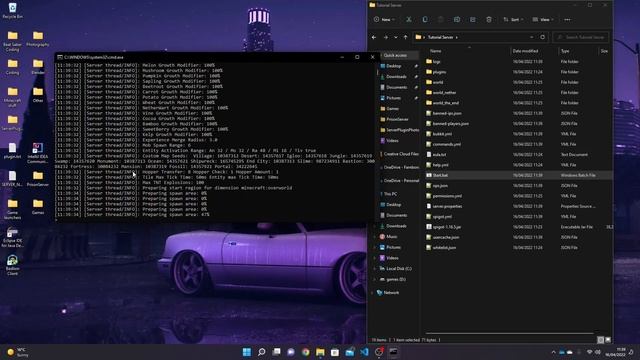Select the Eclipse IDE for Java desktop shortcut
Viewport: 640px width, 360px height.
(x=13, y=238)
